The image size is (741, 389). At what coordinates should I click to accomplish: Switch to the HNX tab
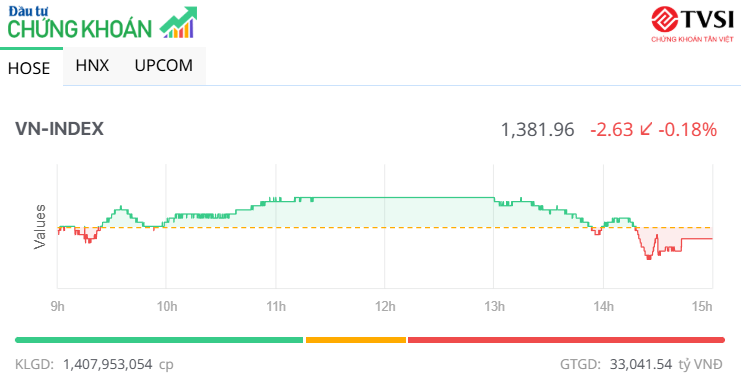pos(92,65)
